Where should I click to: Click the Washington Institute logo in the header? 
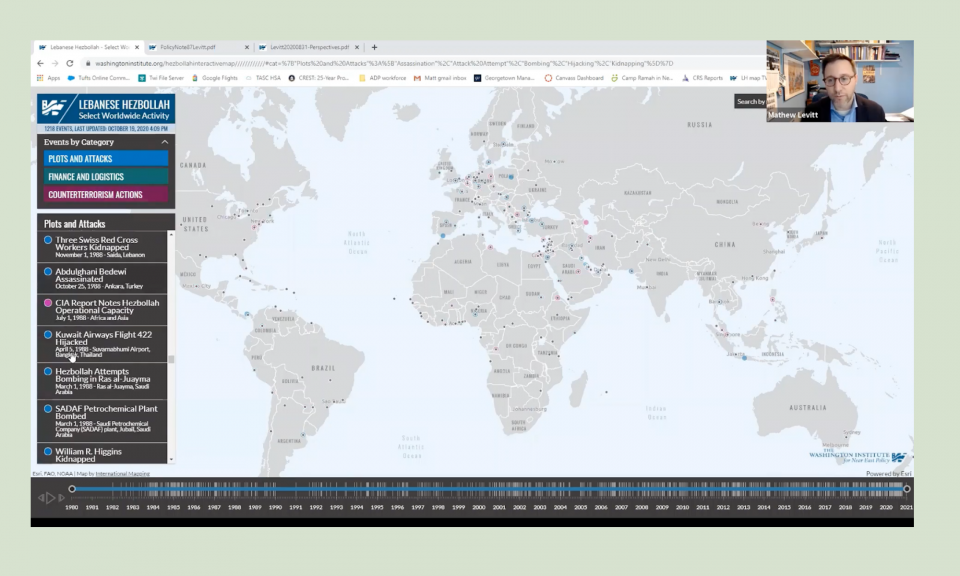coord(55,108)
